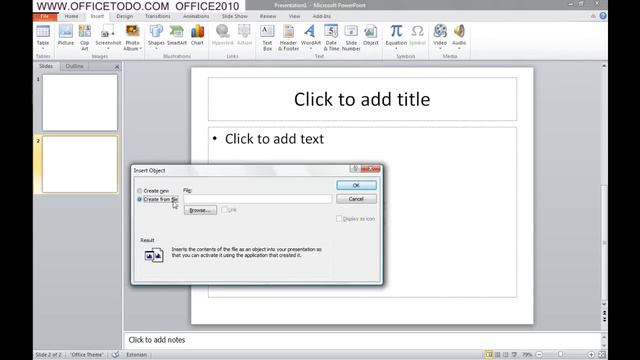This screenshot has width=640, height=360.
Task: Click the Estonian language indicator
Action: 136,354
